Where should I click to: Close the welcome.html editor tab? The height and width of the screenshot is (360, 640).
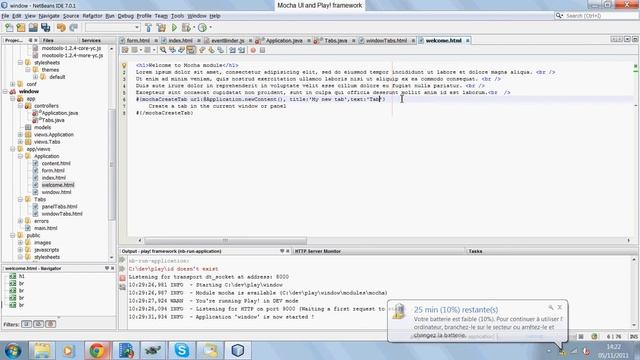pos(468,40)
